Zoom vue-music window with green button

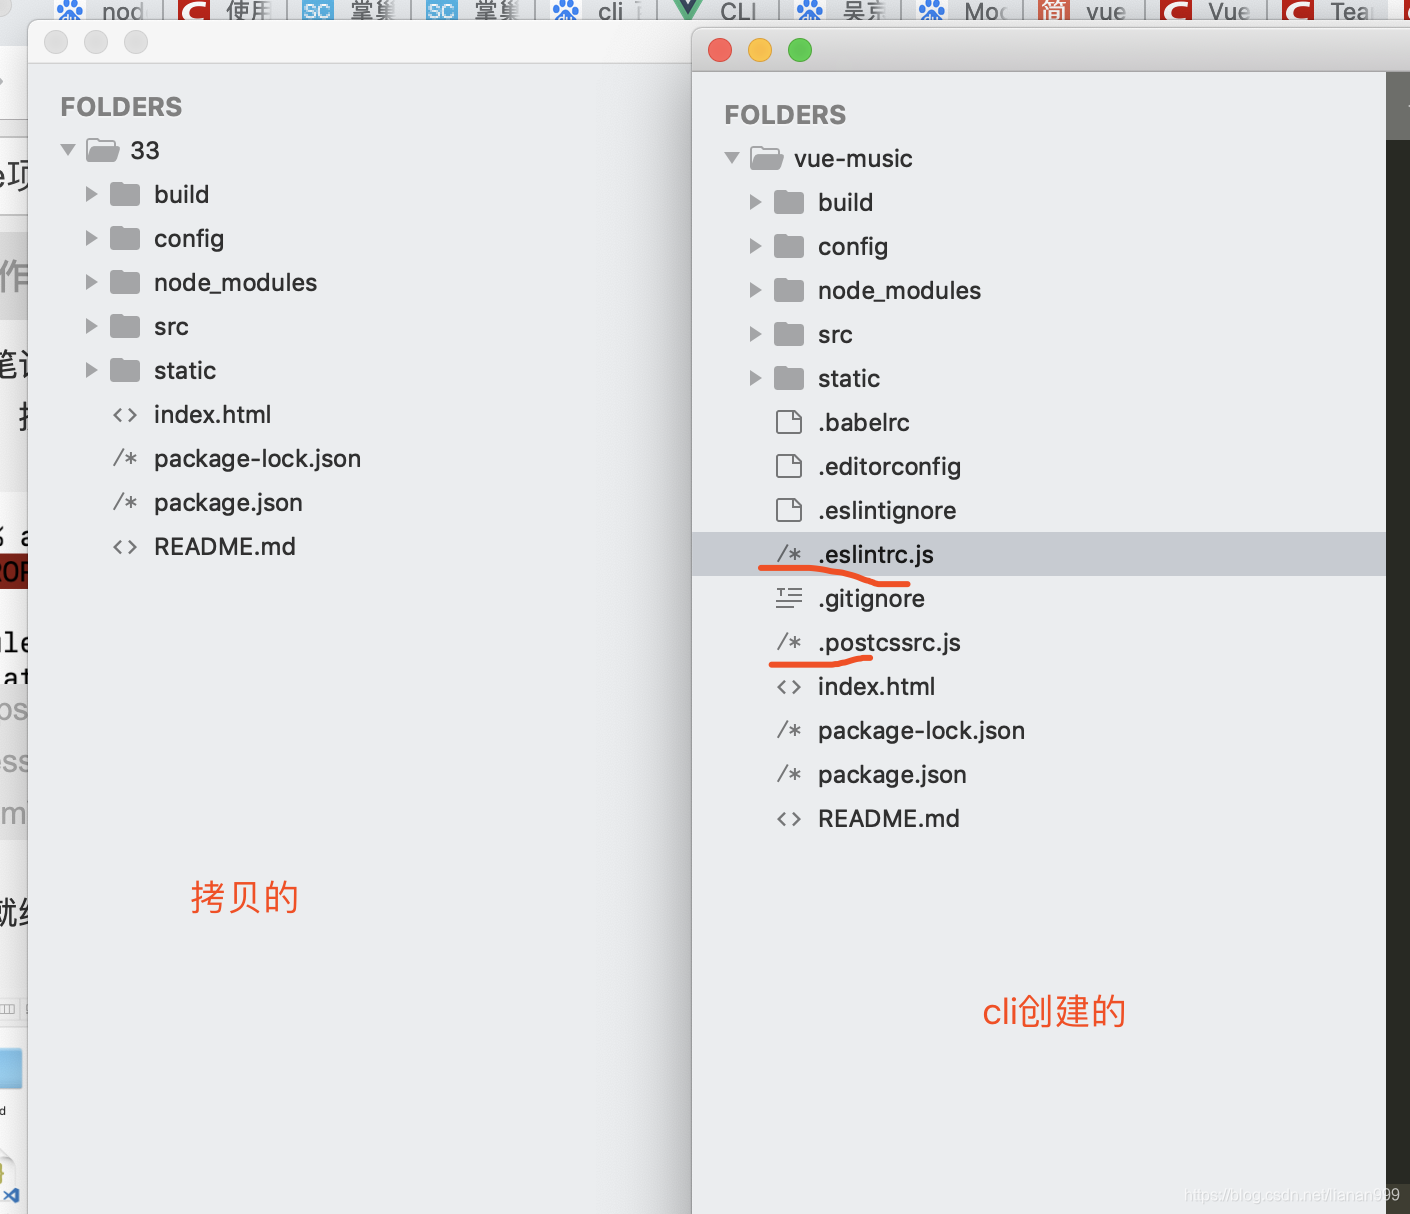point(800,50)
